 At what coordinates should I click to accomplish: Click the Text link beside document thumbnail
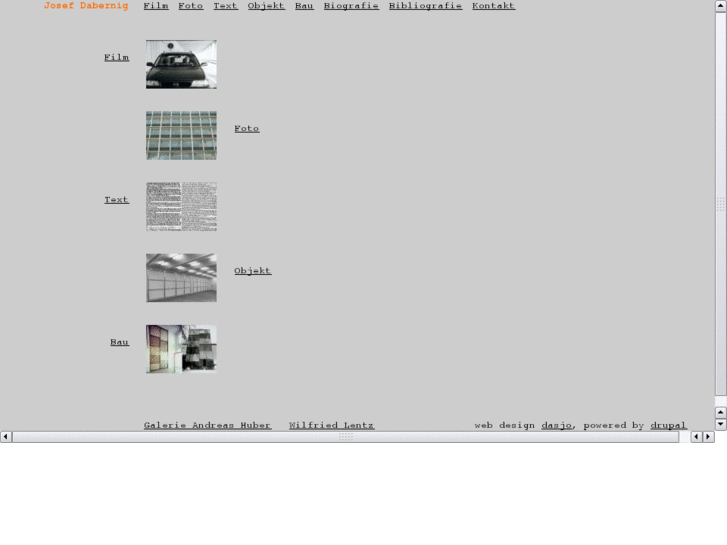(x=116, y=200)
